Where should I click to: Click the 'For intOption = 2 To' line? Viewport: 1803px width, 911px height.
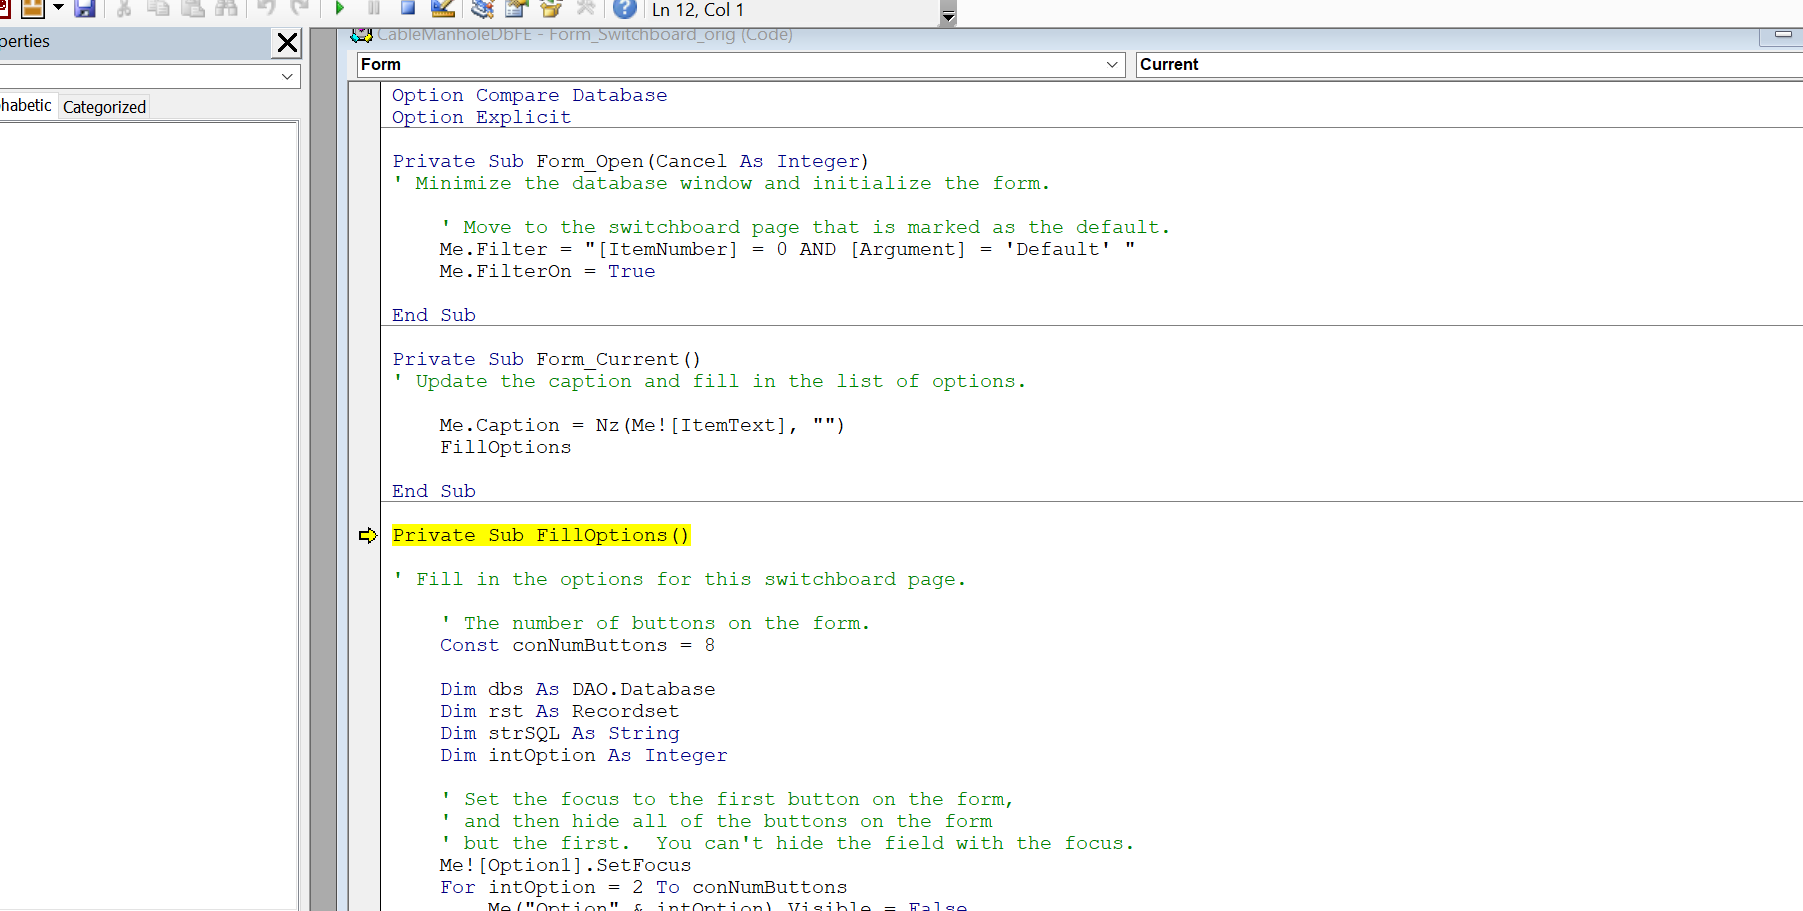tap(643, 887)
